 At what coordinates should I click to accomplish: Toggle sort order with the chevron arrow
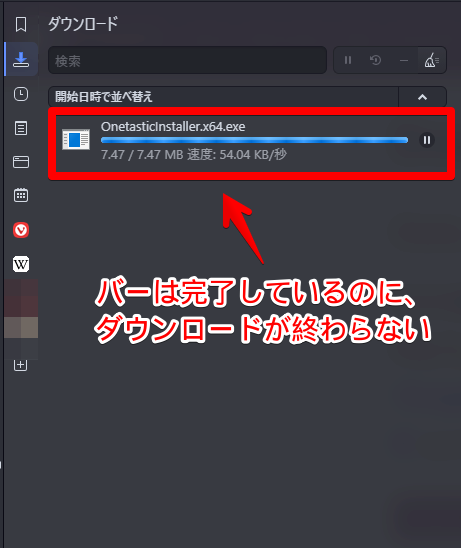coord(423,97)
